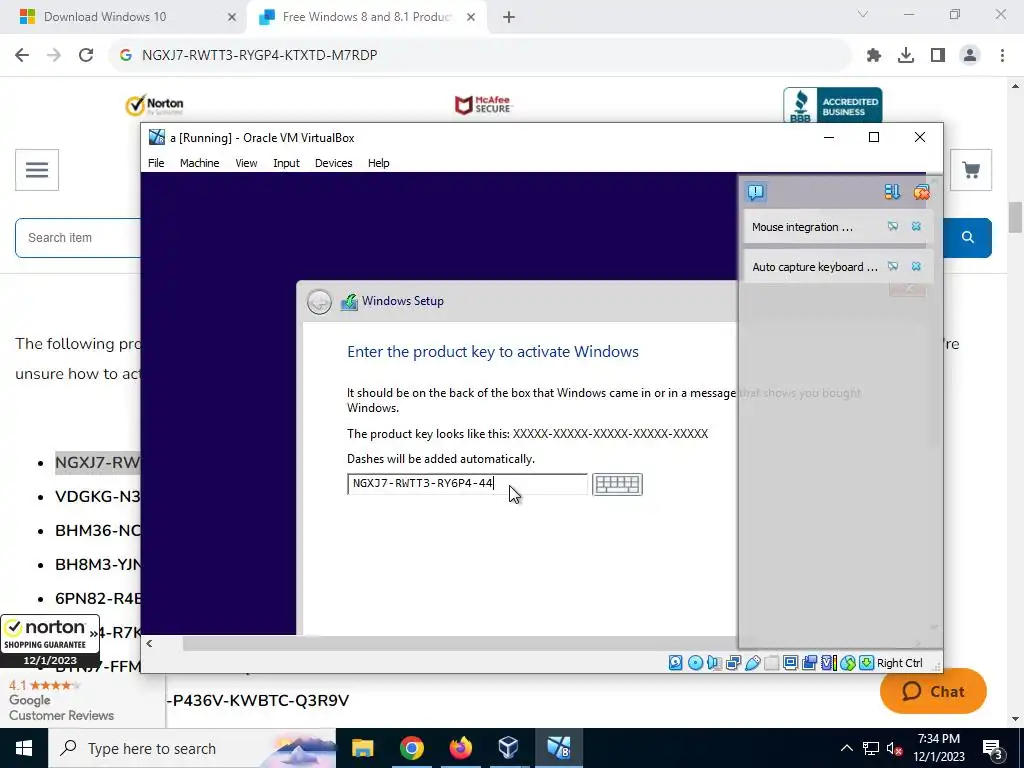Dismiss the Auto capture keyboard notification
Image resolution: width=1024 pixels, height=768 pixels.
point(916,266)
